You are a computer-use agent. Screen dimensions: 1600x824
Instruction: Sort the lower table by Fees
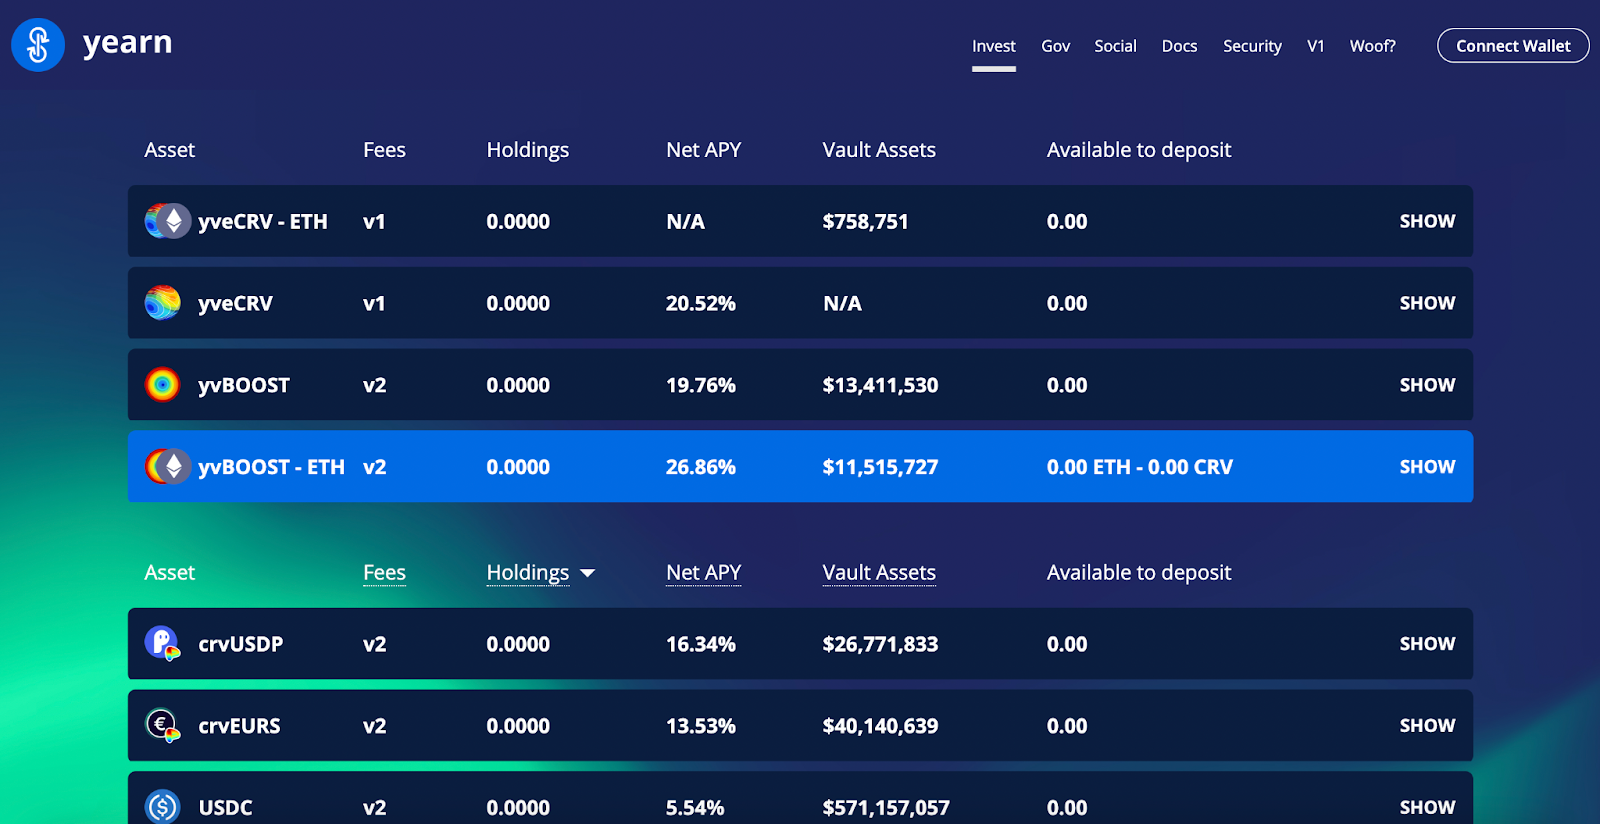point(384,572)
